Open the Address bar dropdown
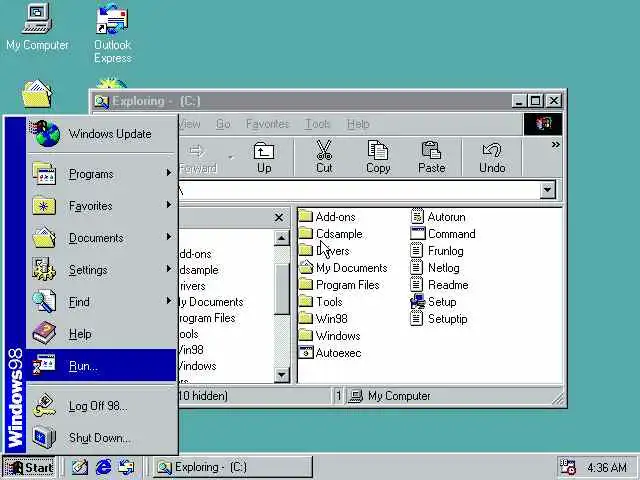Viewport: 640px width, 480px height. tap(548, 190)
